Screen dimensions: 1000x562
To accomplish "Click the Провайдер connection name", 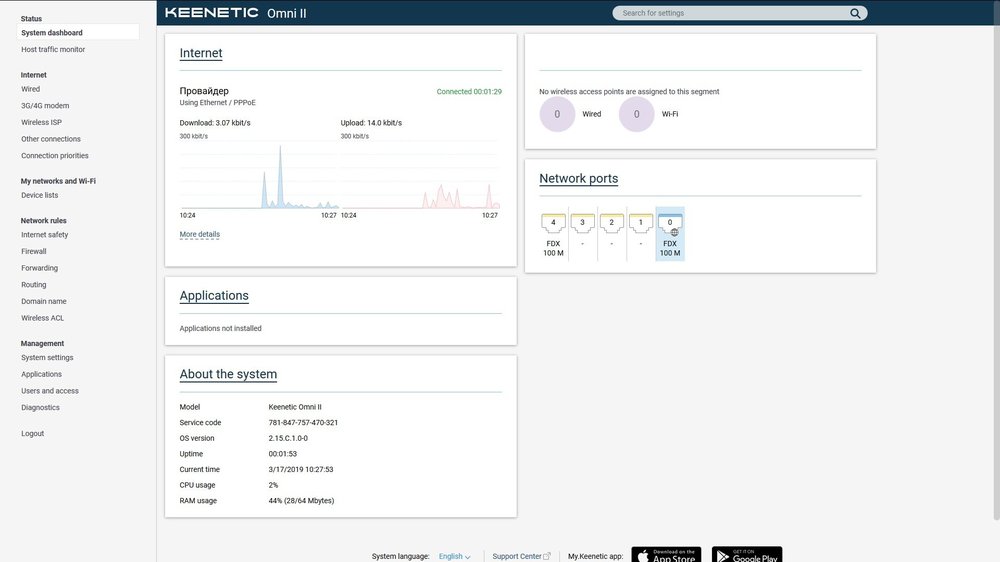I will coord(204,91).
